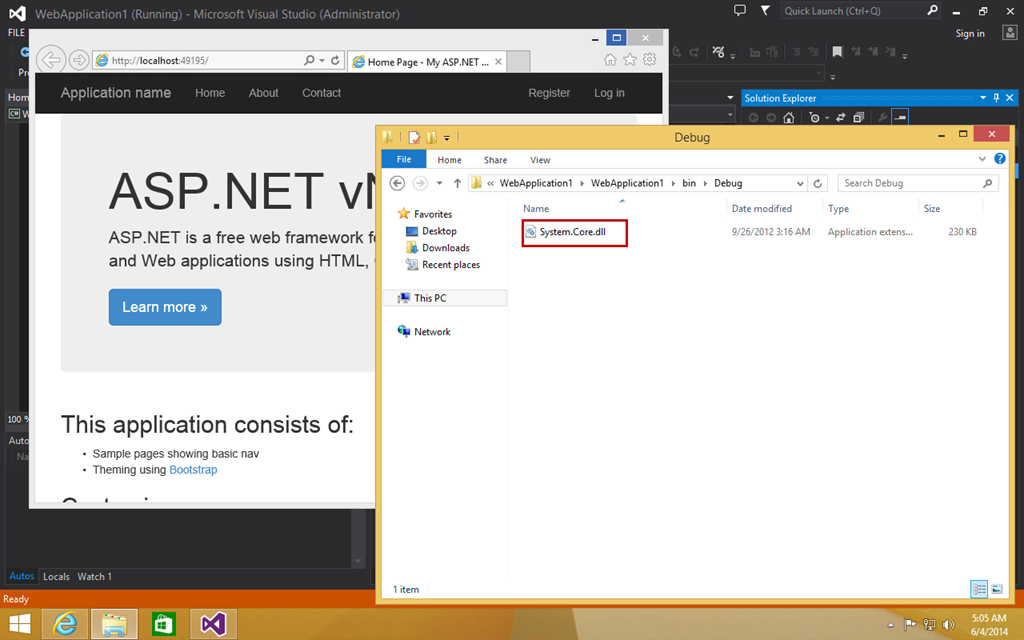Switch to the Locals tab
1024x640 pixels.
pos(56,577)
